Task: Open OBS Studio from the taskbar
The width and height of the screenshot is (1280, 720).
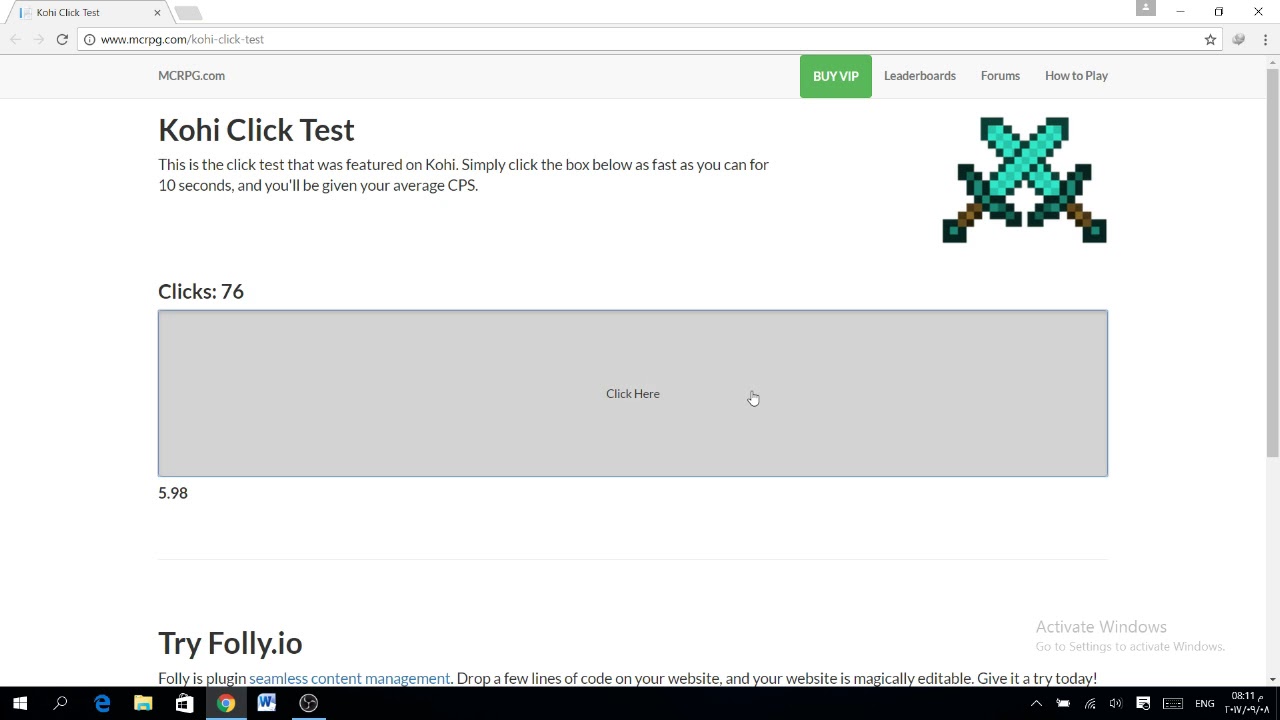Action: [x=308, y=703]
